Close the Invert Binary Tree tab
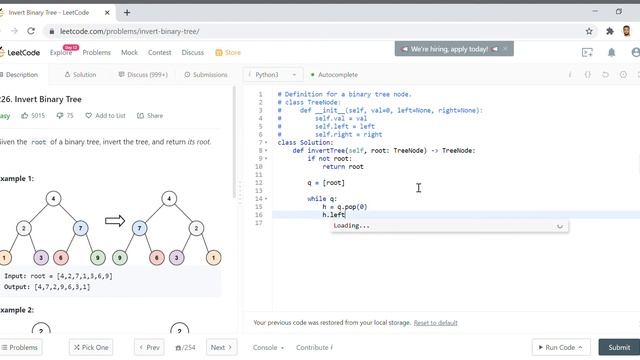Viewport: 640px width, 360px height. click(107, 13)
